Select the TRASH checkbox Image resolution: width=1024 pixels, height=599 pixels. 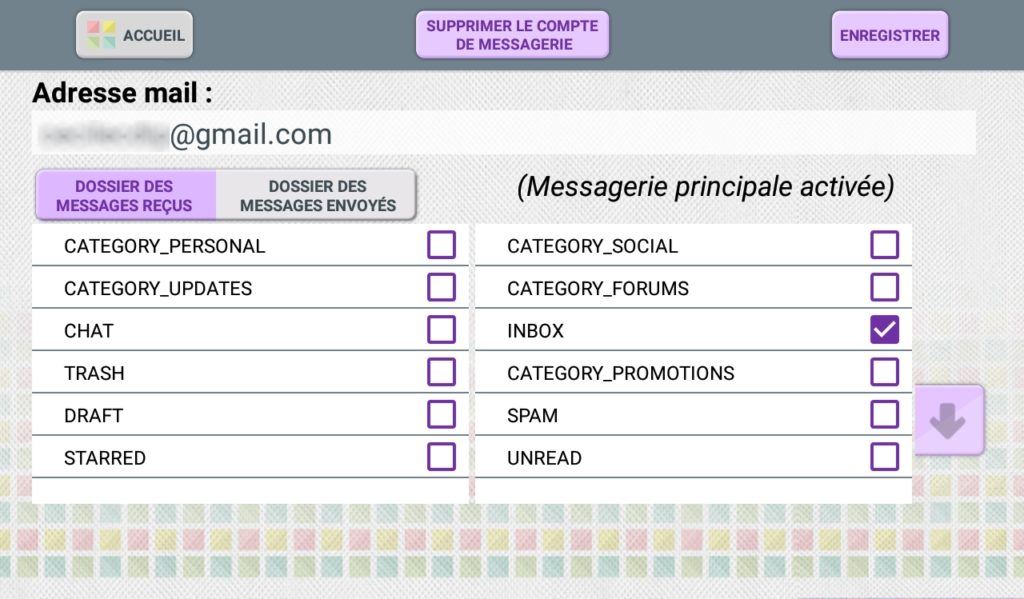pyautogui.click(x=441, y=372)
